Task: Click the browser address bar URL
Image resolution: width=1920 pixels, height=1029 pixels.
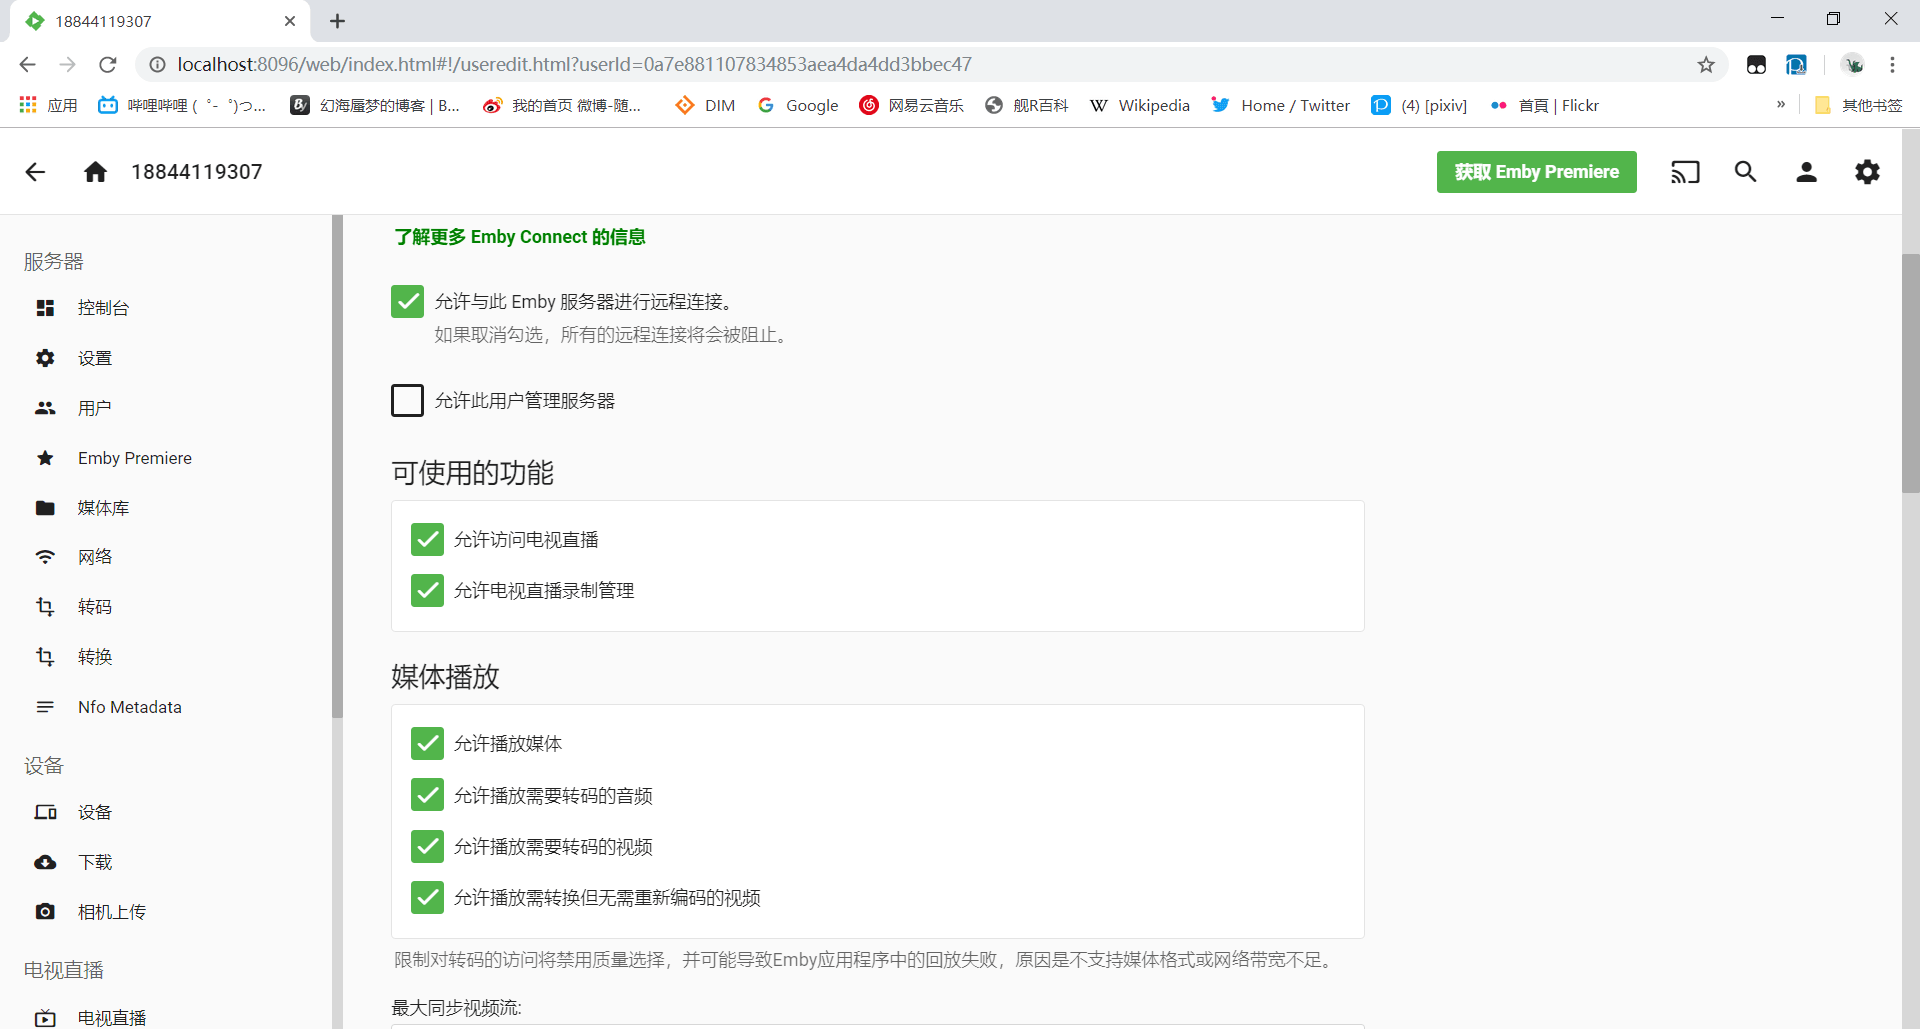Action: [x=574, y=65]
